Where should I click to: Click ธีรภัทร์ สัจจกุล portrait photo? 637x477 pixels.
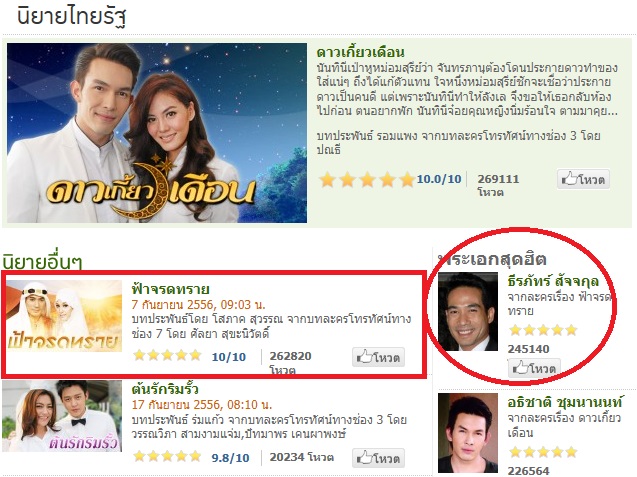pos(468,312)
